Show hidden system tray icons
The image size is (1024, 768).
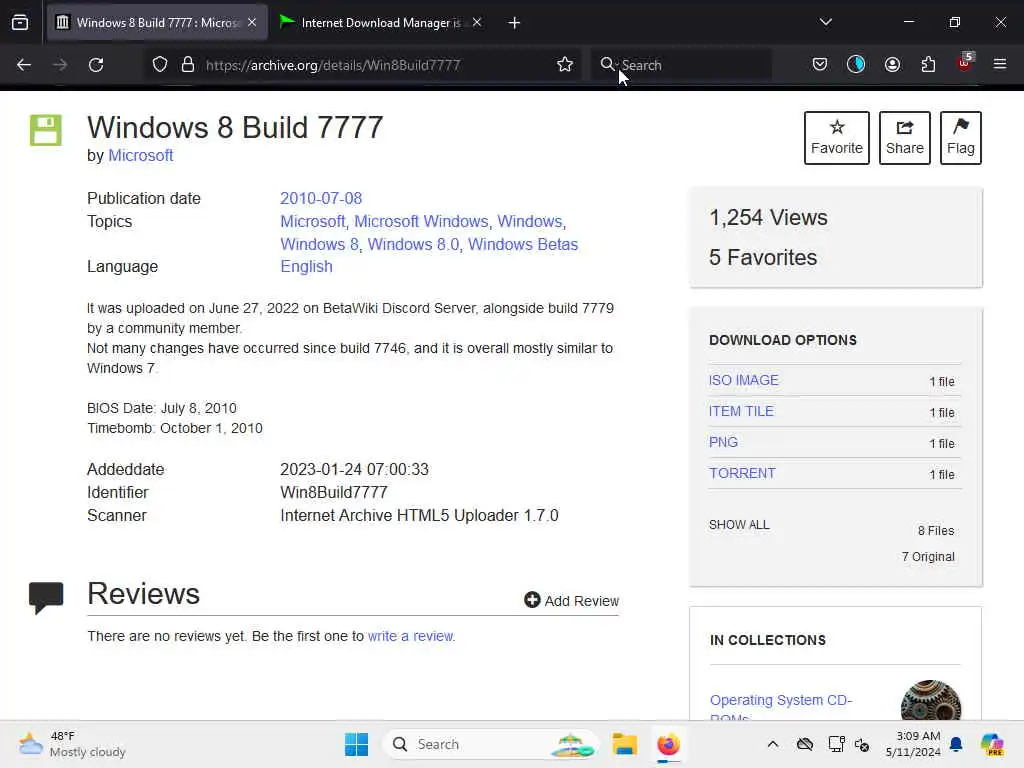point(773,744)
